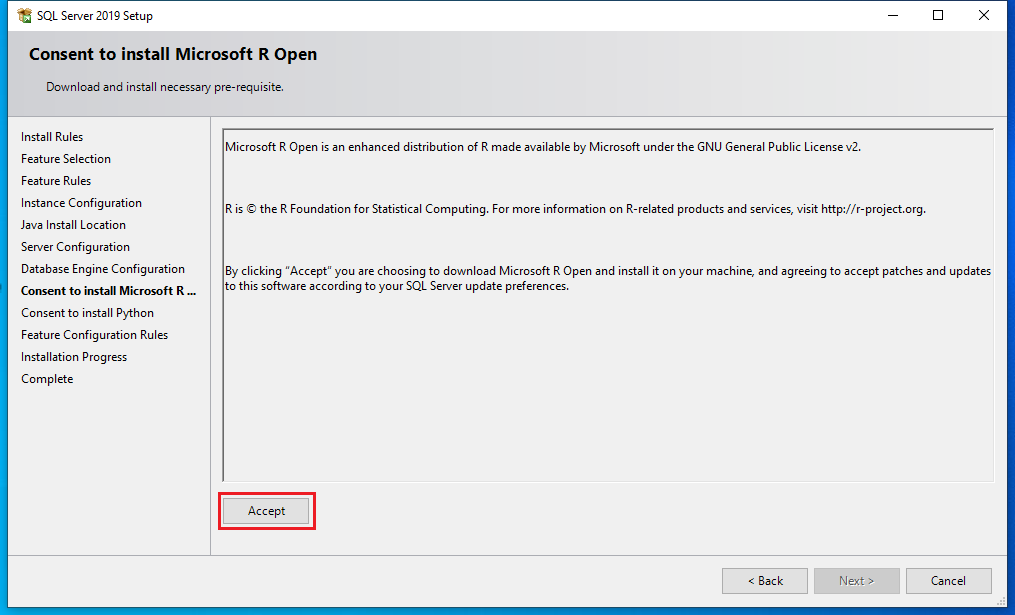Image resolution: width=1015 pixels, height=615 pixels.
Task: Select Consent to install Microsoft R step
Action: click(108, 291)
